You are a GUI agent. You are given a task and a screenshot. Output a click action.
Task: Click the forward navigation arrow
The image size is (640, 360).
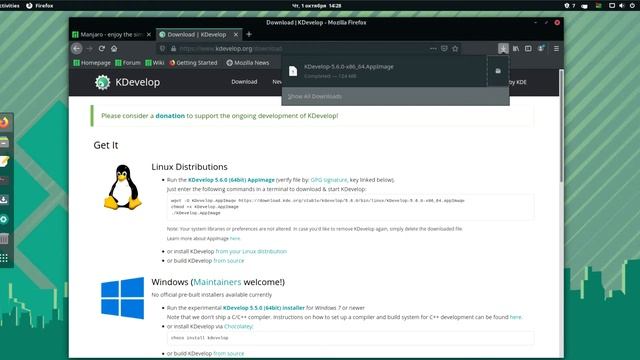(89, 49)
